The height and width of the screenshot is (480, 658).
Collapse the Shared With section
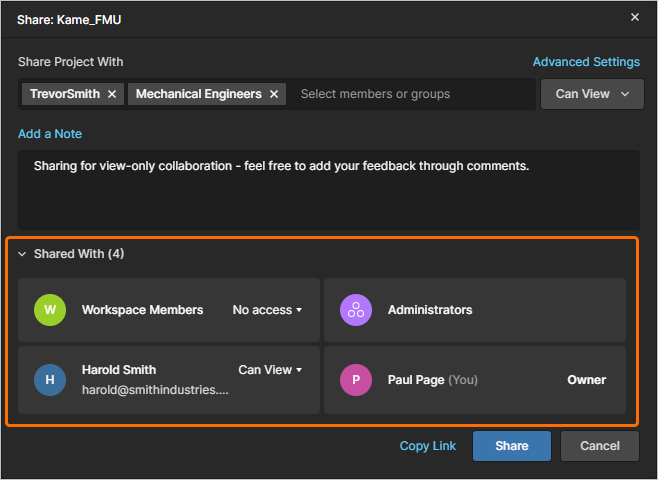coord(22,254)
